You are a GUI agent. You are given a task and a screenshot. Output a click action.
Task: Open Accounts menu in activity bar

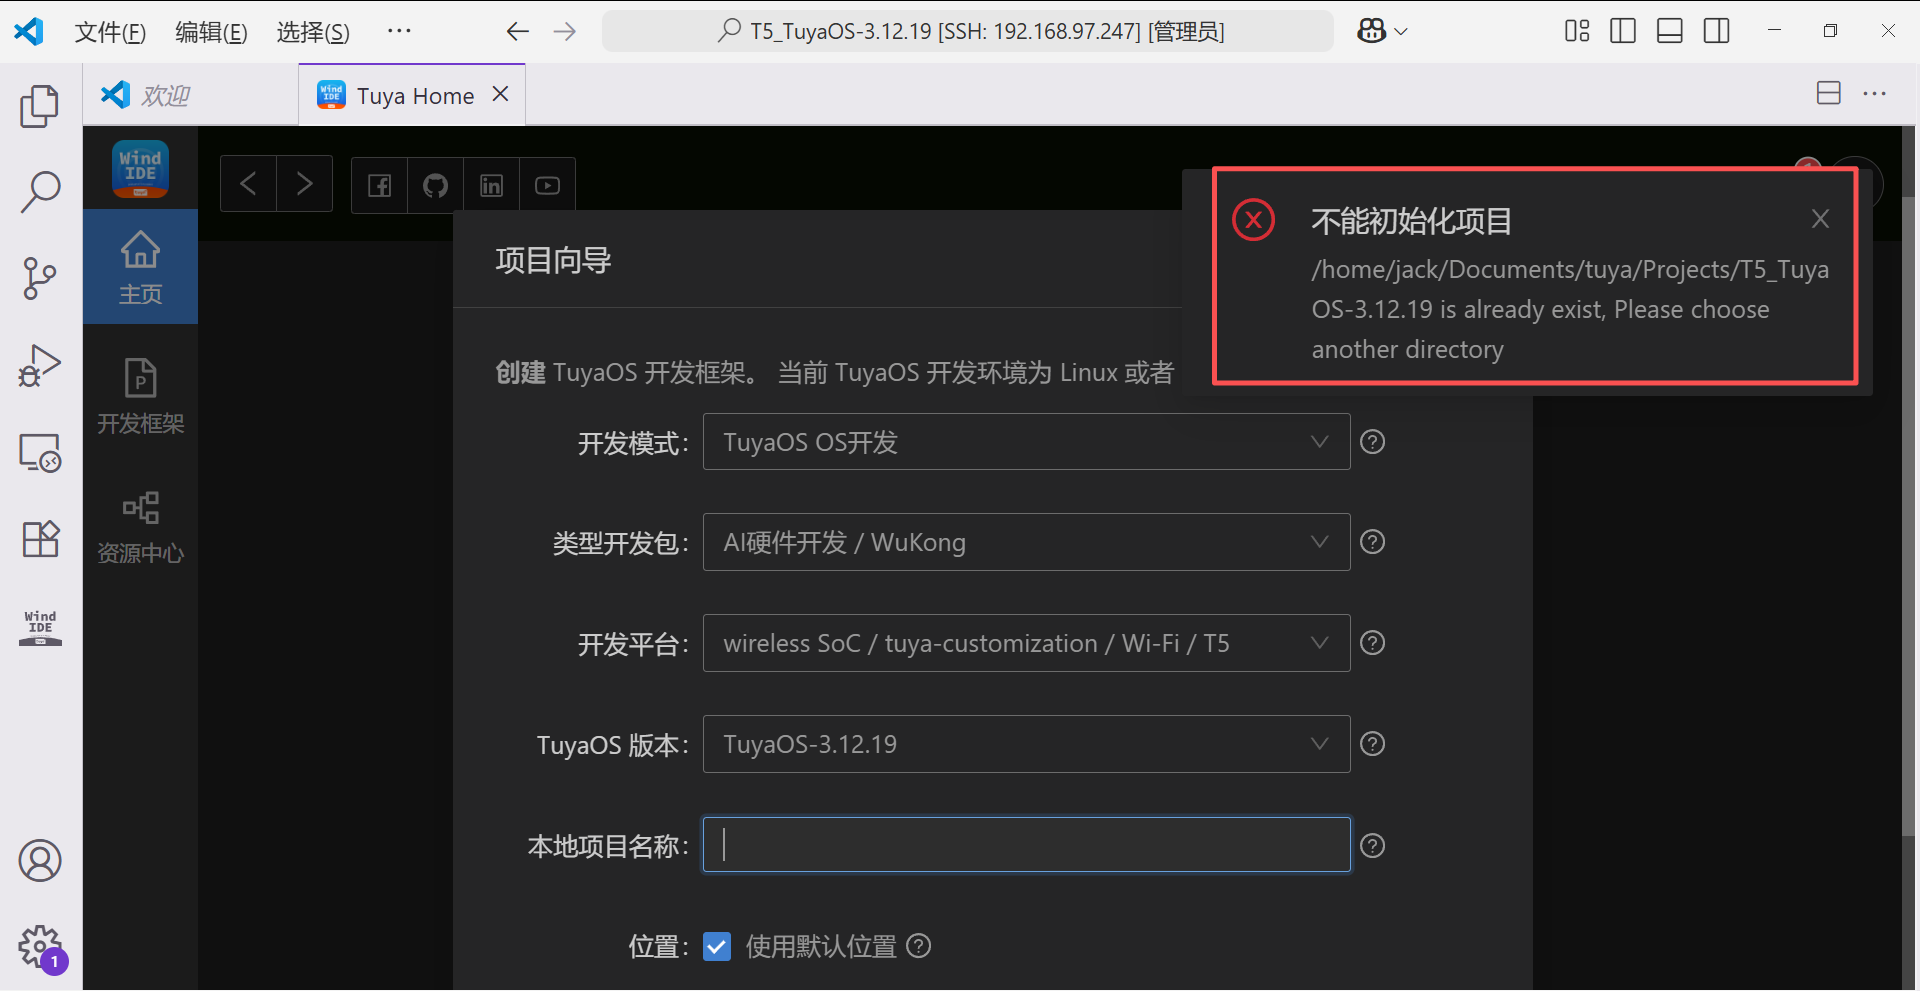40,860
